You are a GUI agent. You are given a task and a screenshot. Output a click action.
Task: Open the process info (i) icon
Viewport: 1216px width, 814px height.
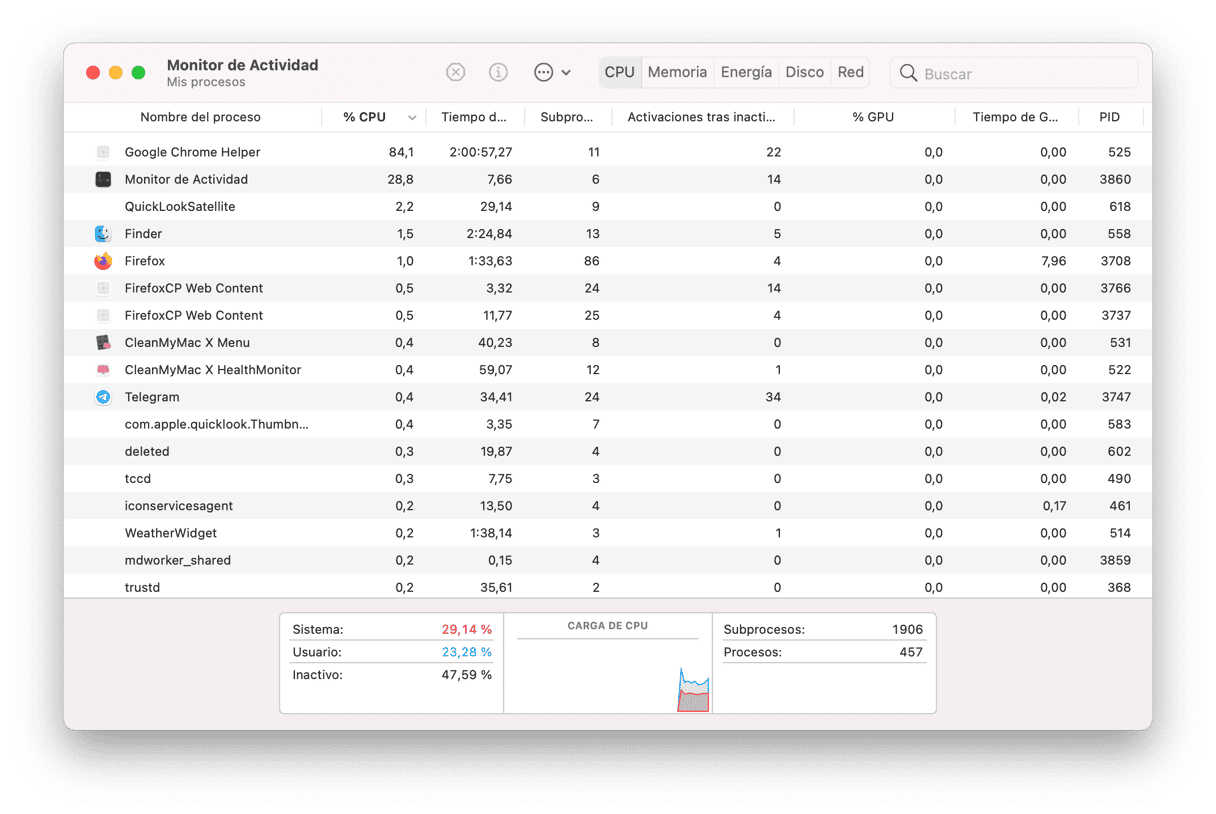coord(498,72)
